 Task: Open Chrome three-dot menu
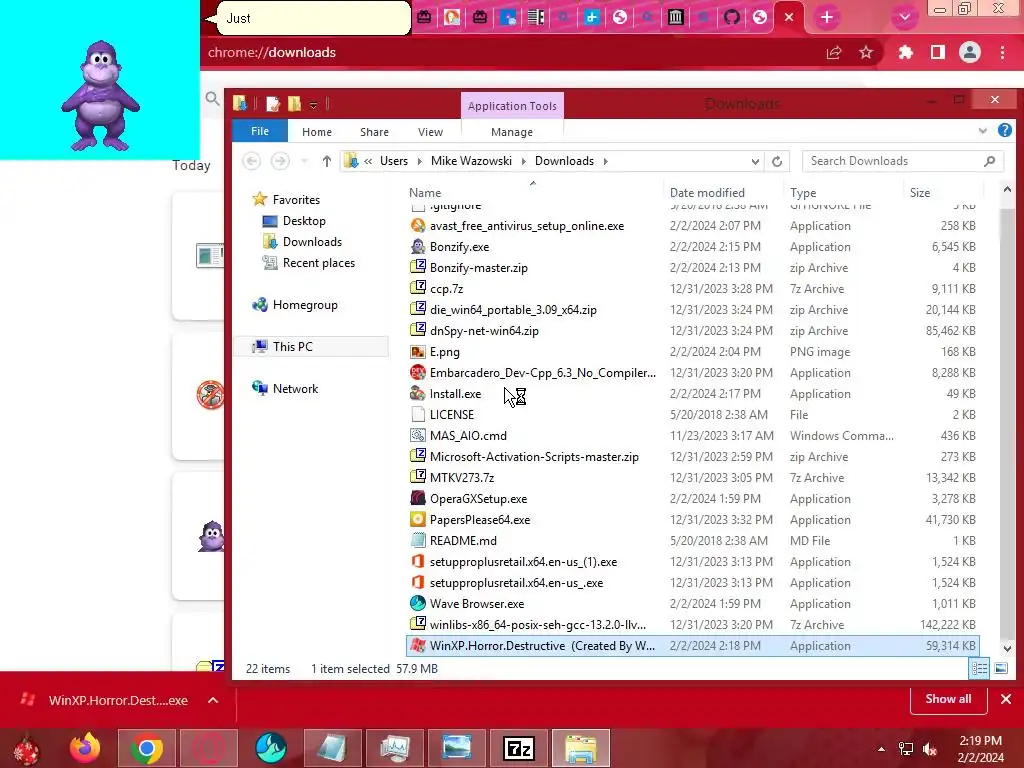pyautogui.click(x=1002, y=53)
